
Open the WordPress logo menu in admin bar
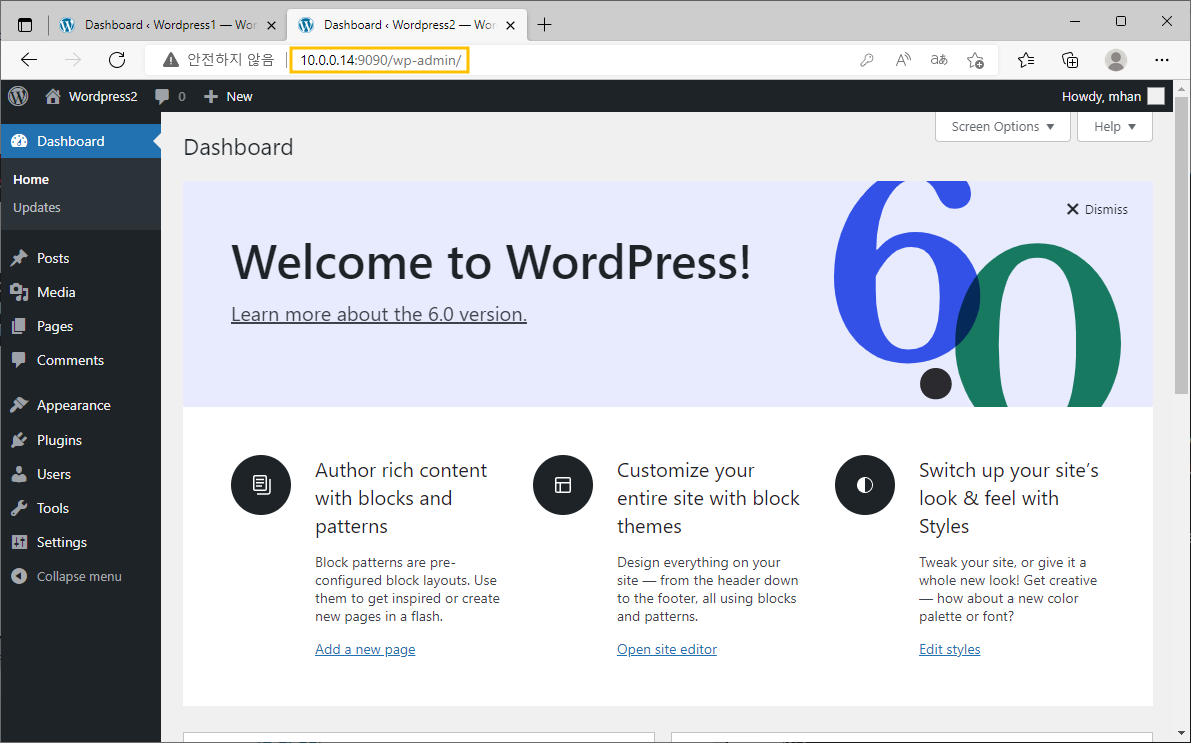point(18,96)
